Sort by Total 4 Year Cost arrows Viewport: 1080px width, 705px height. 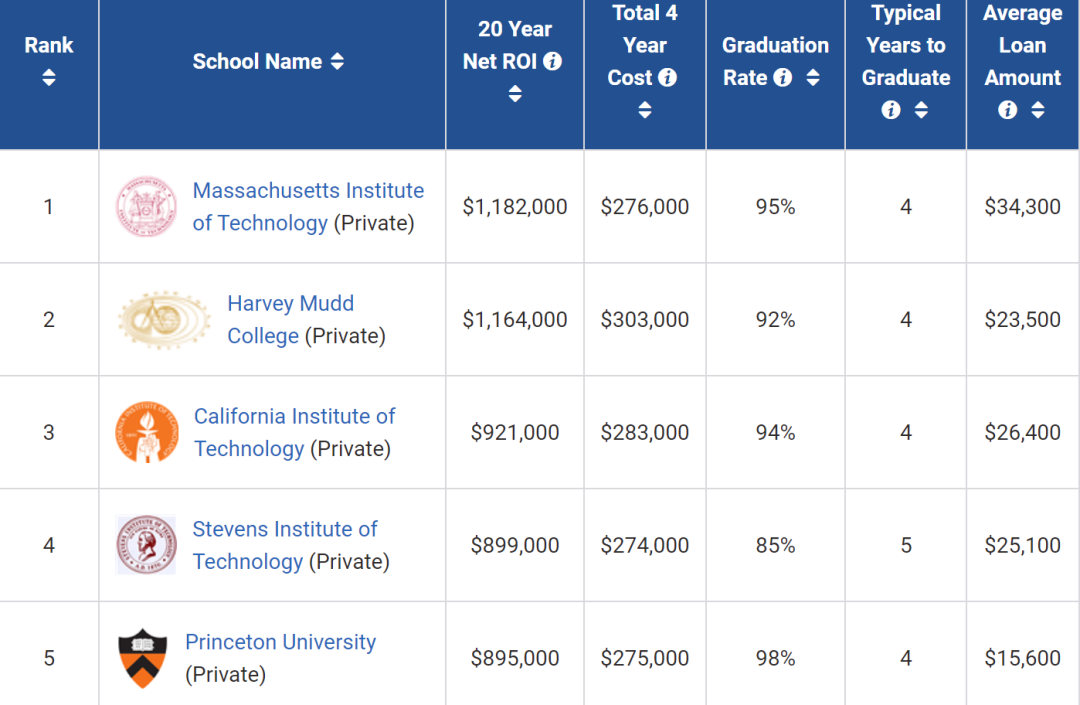coord(645,110)
